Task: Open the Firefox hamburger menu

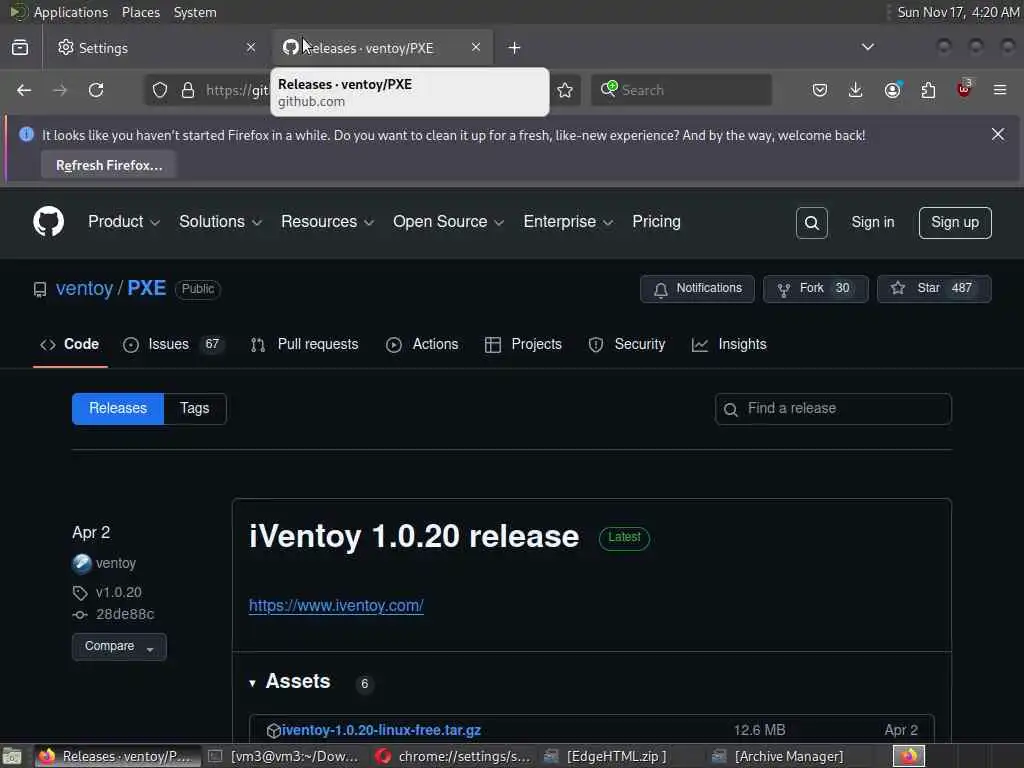Action: [x=1000, y=89]
